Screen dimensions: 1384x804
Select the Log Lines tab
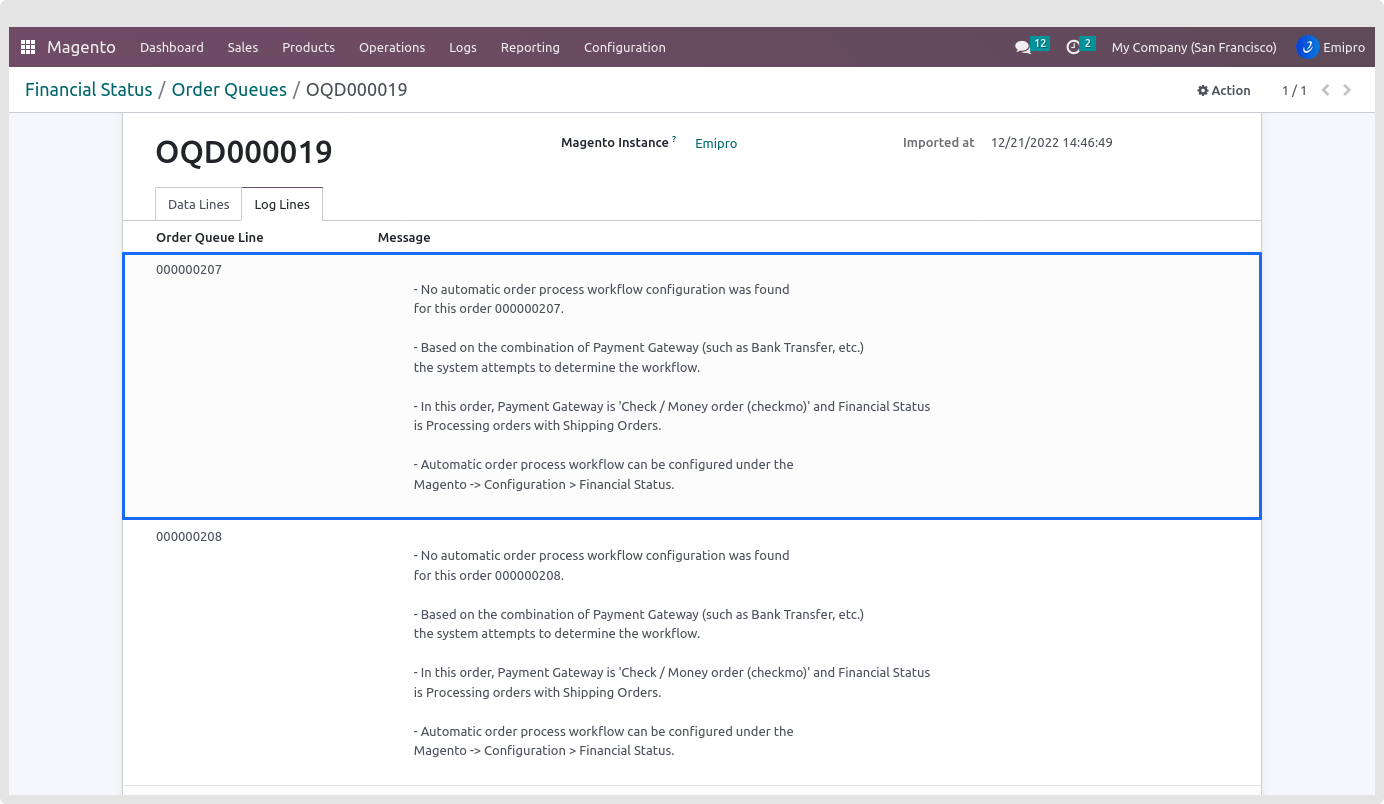click(x=282, y=204)
